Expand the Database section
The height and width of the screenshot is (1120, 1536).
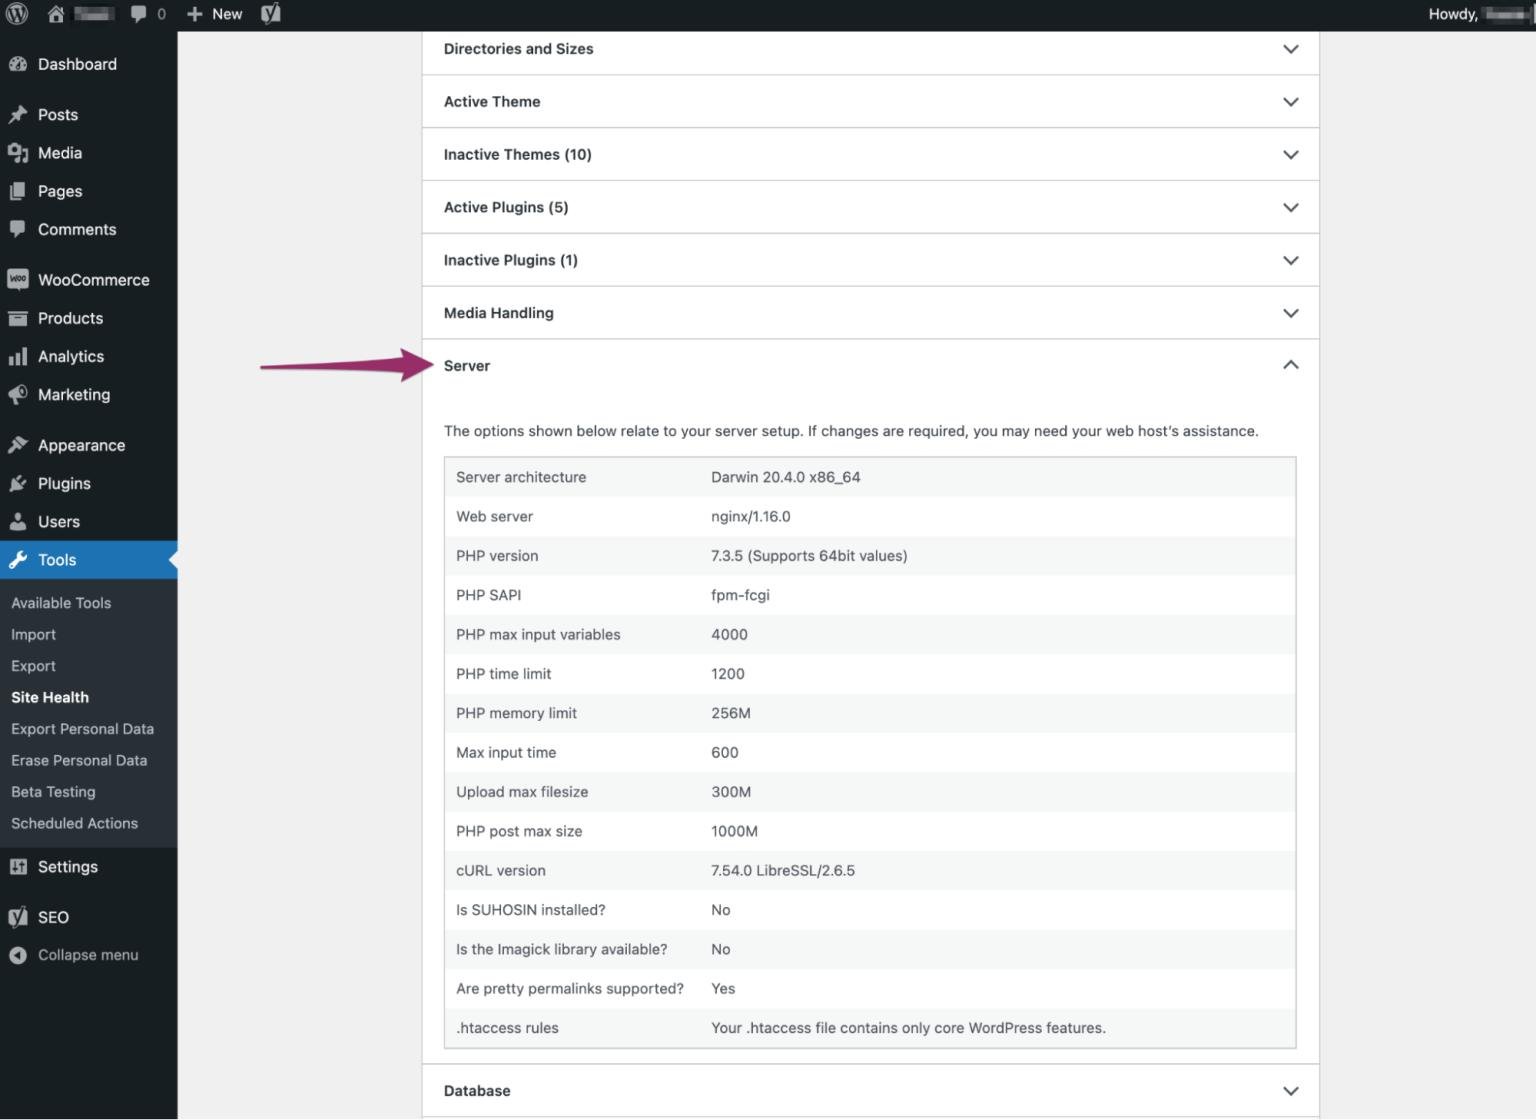tap(870, 1091)
